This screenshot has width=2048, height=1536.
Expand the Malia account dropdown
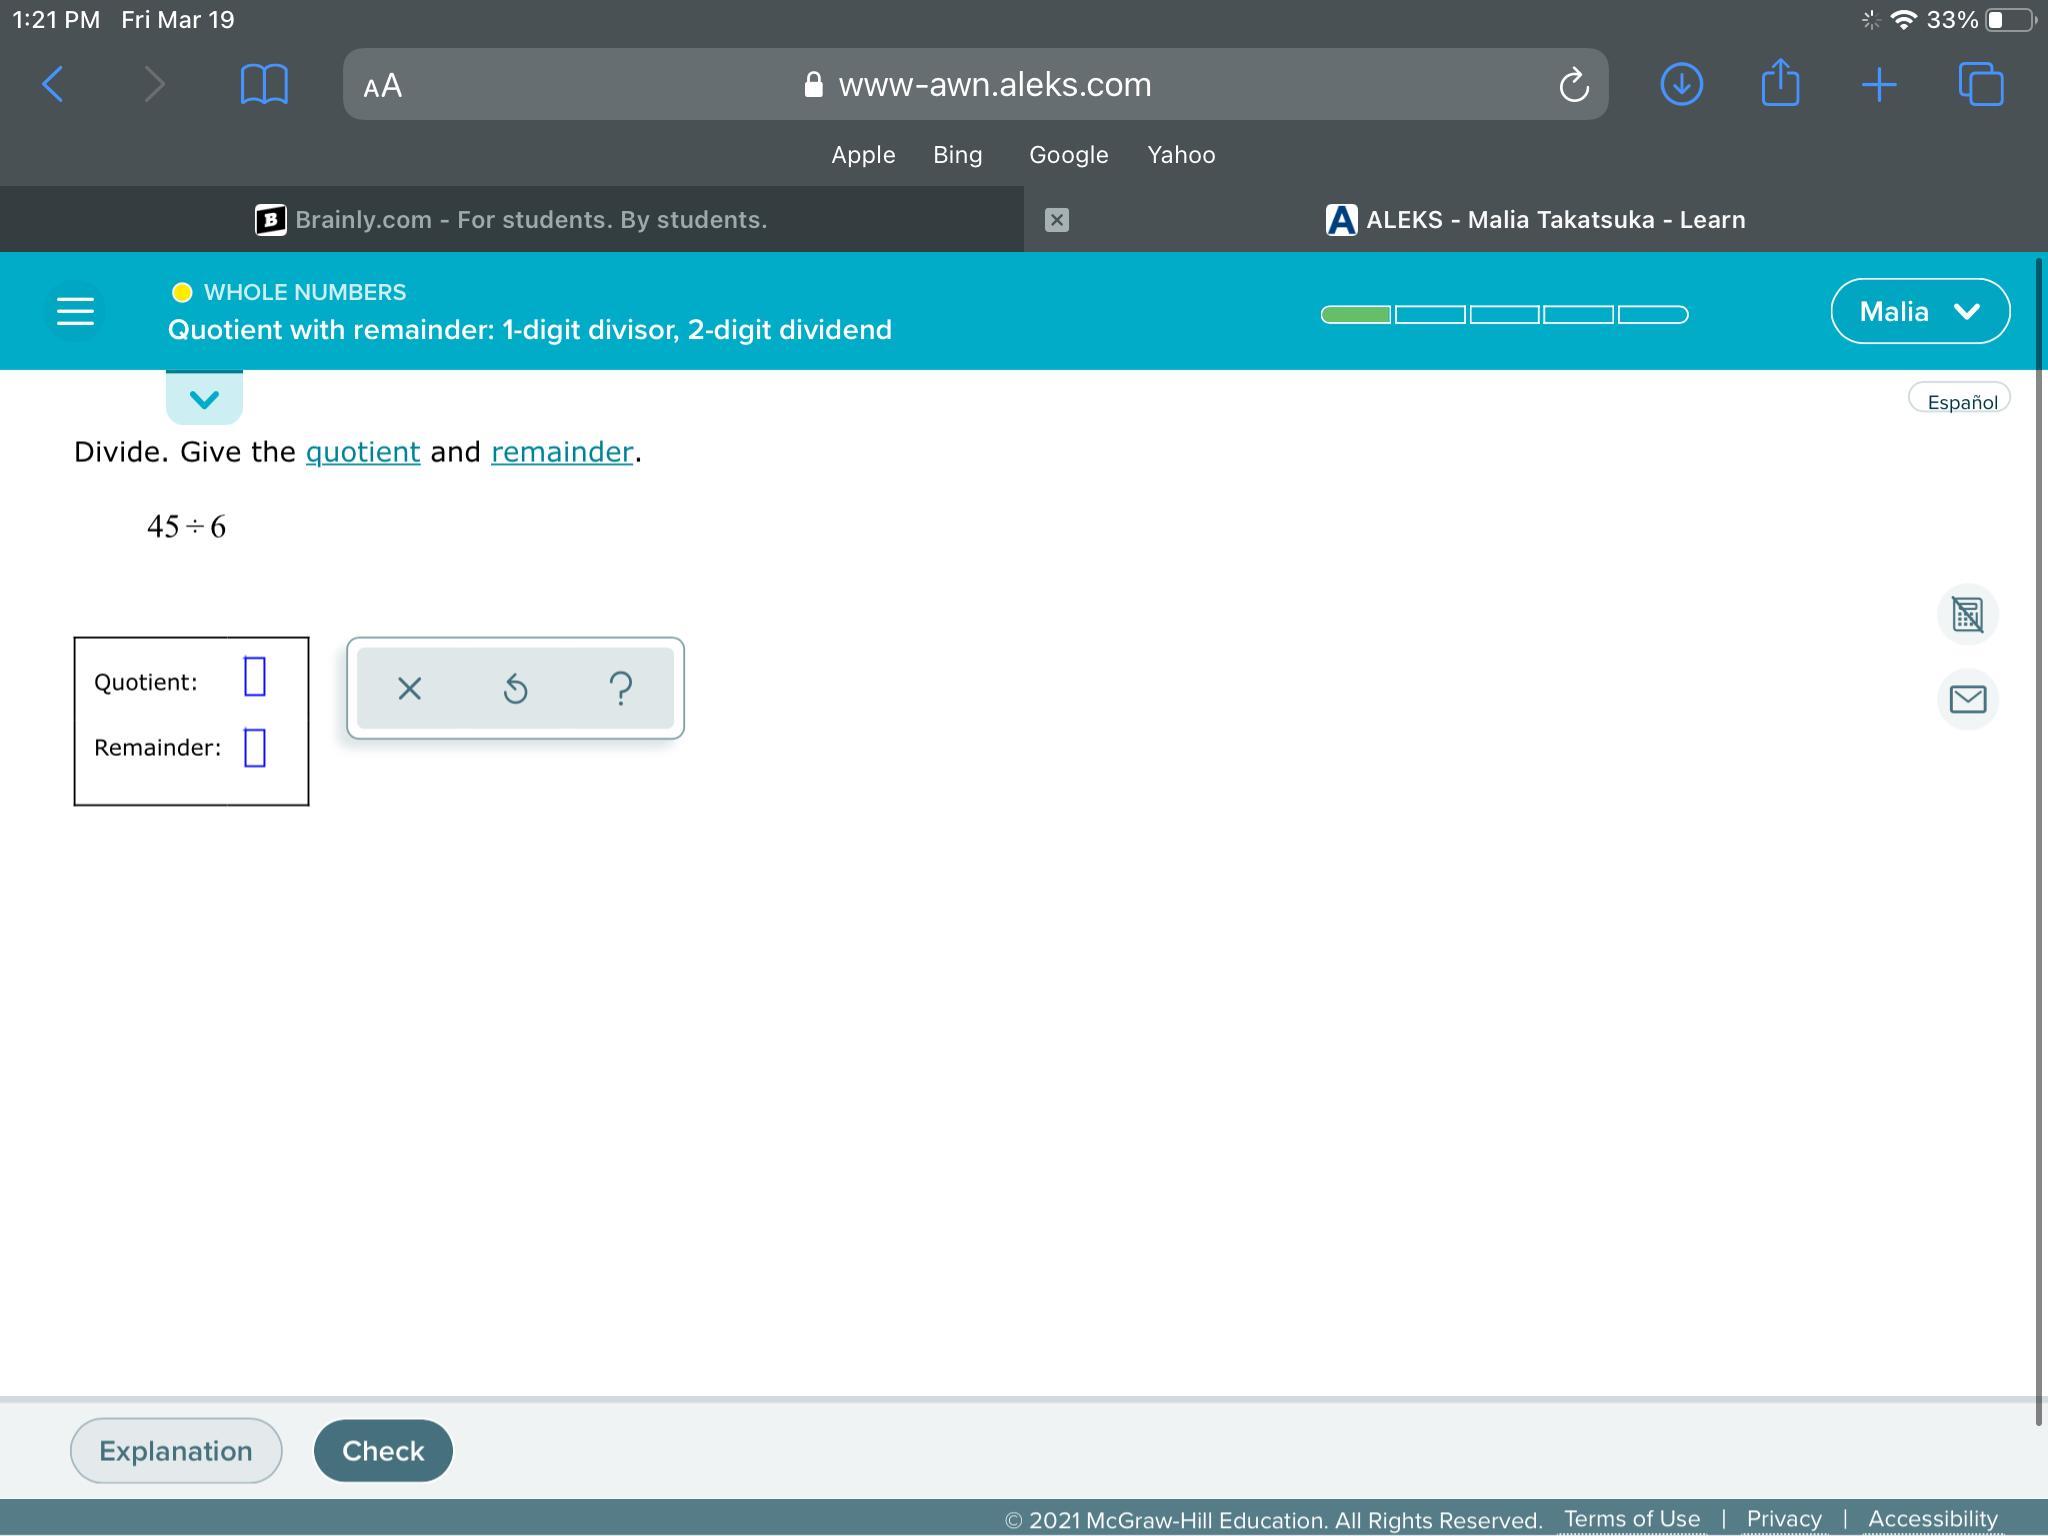click(1919, 311)
